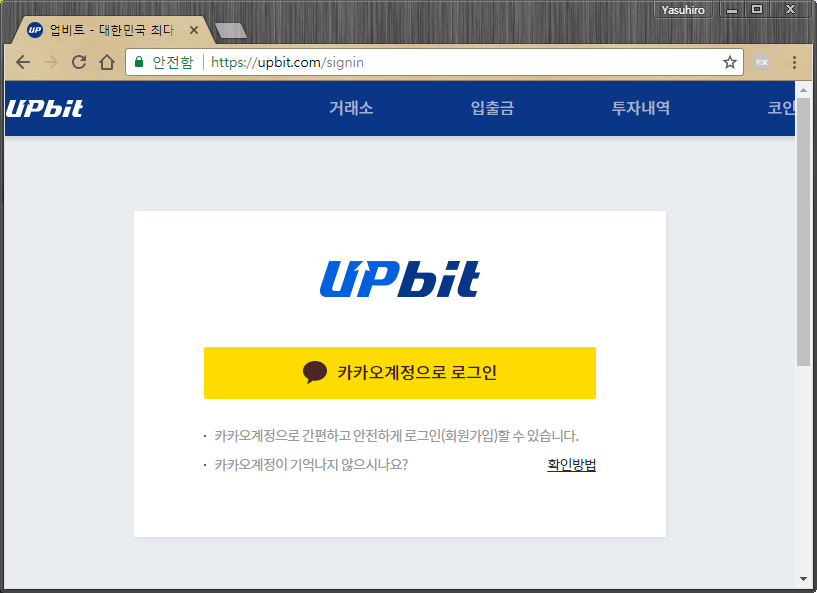
Task: Click 카카오계정으로 로그인 yellow button
Action: click(x=400, y=373)
